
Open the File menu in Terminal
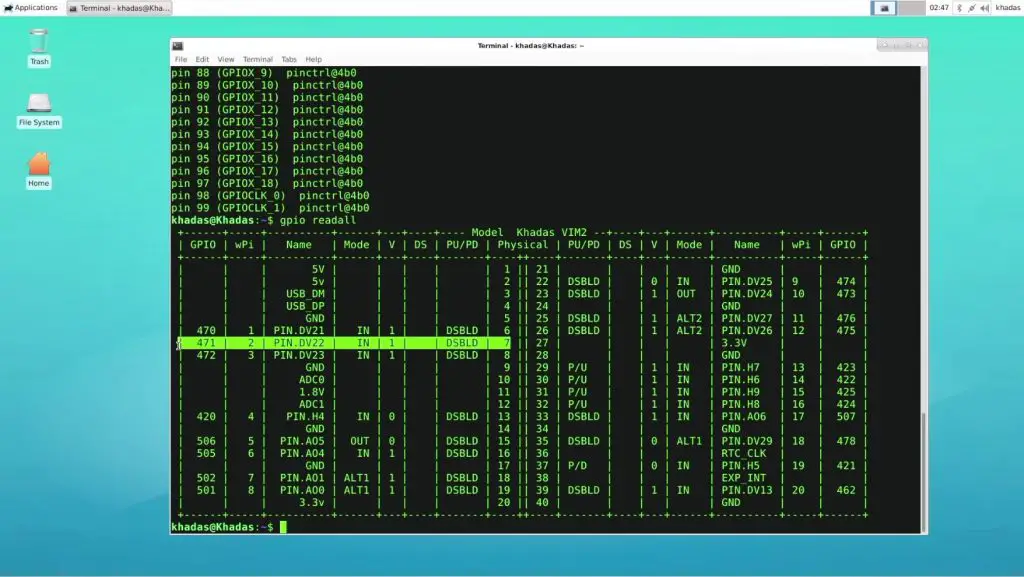181,59
